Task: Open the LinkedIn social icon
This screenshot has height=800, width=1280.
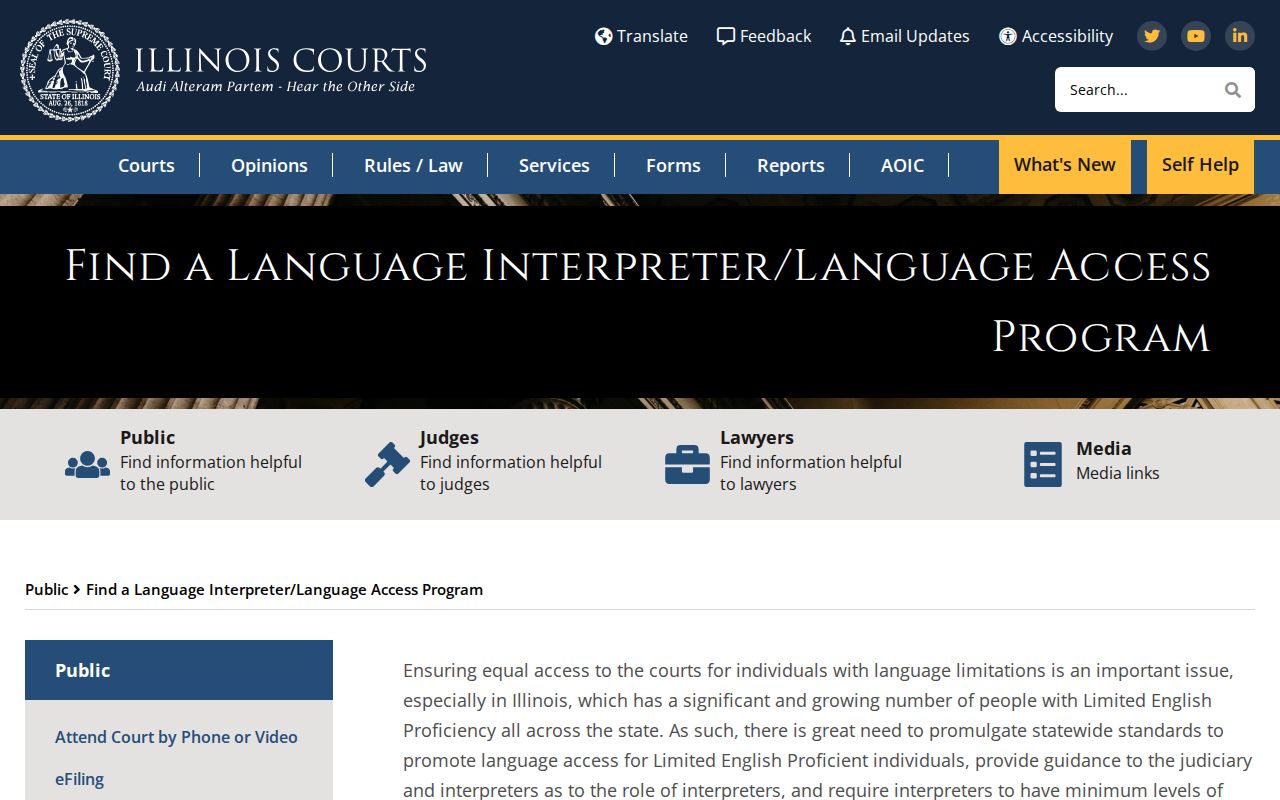Action: click(x=1240, y=36)
